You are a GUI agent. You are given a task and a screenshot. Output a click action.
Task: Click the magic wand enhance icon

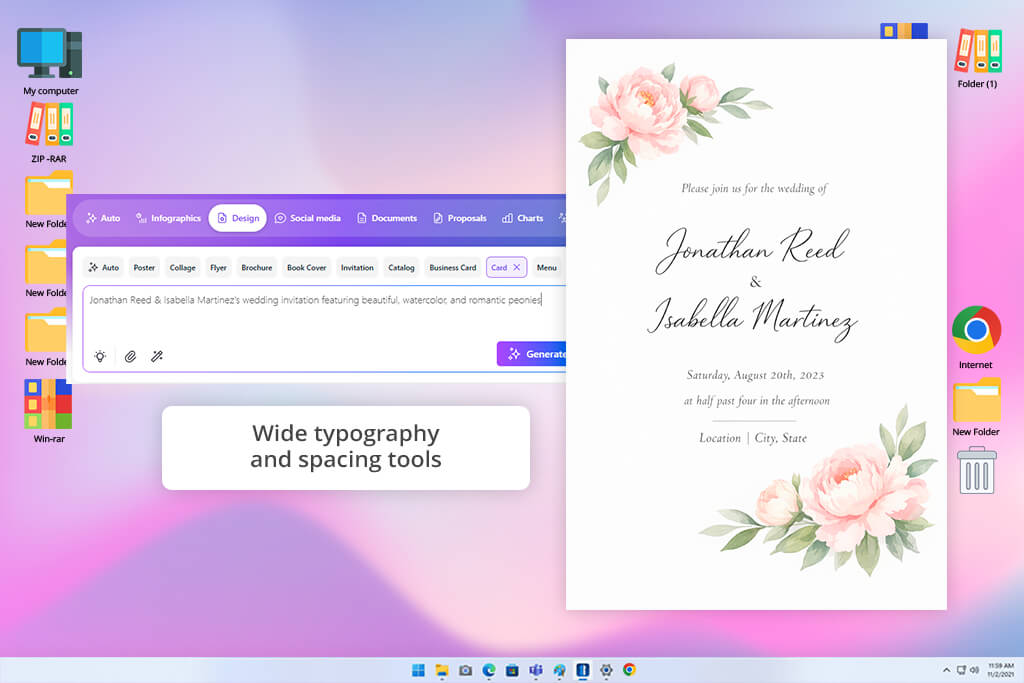(x=157, y=356)
